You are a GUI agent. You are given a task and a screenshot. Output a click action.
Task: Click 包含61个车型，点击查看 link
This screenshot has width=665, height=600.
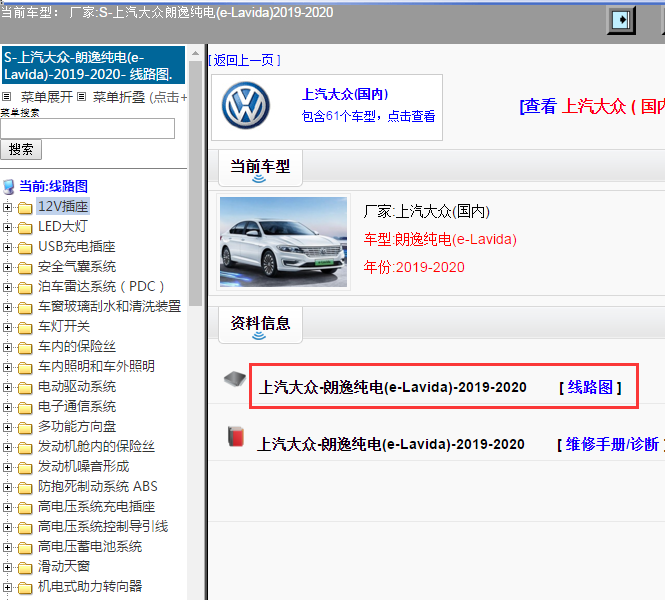pos(368,116)
